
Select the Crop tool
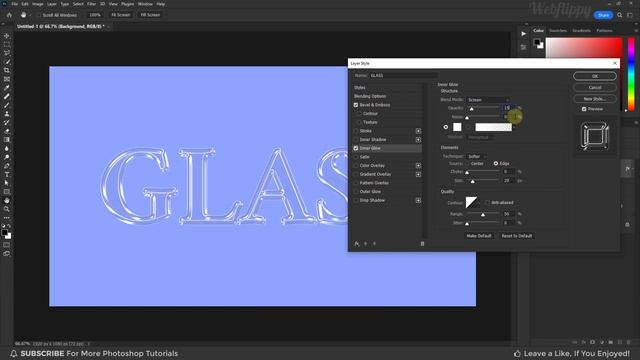click(7, 70)
